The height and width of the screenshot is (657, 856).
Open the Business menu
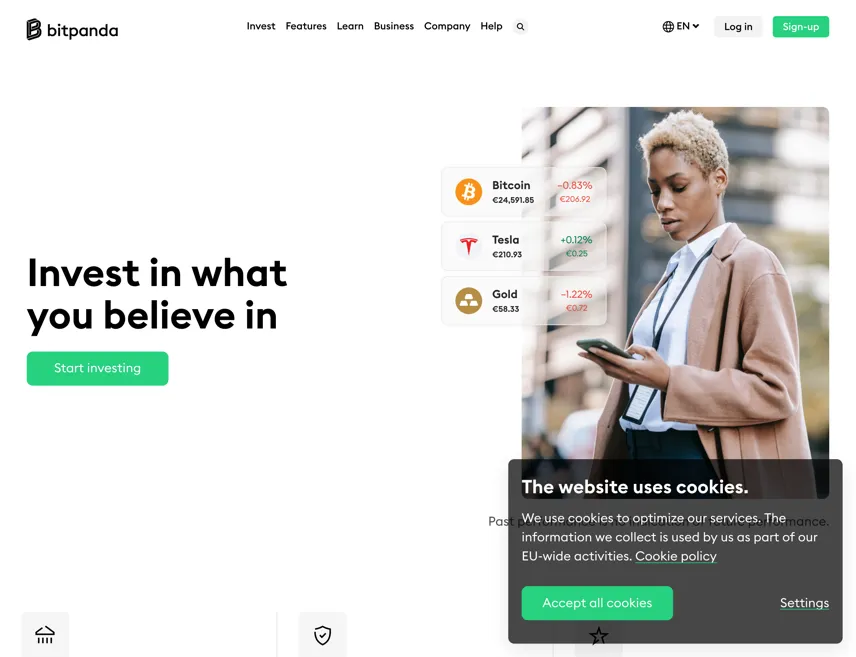click(394, 26)
